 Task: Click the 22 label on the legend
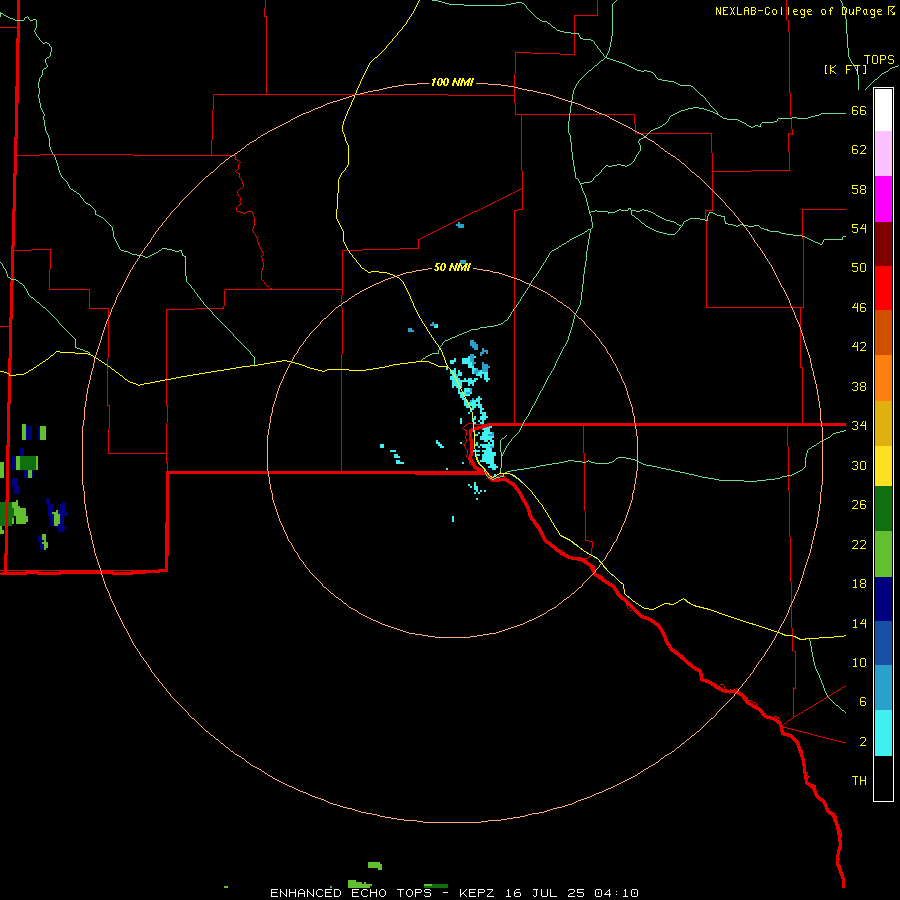pyautogui.click(x=859, y=544)
